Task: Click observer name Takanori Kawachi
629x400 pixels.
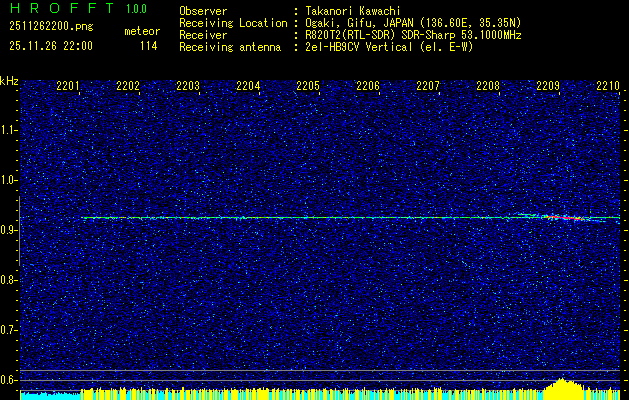Action: point(353,11)
